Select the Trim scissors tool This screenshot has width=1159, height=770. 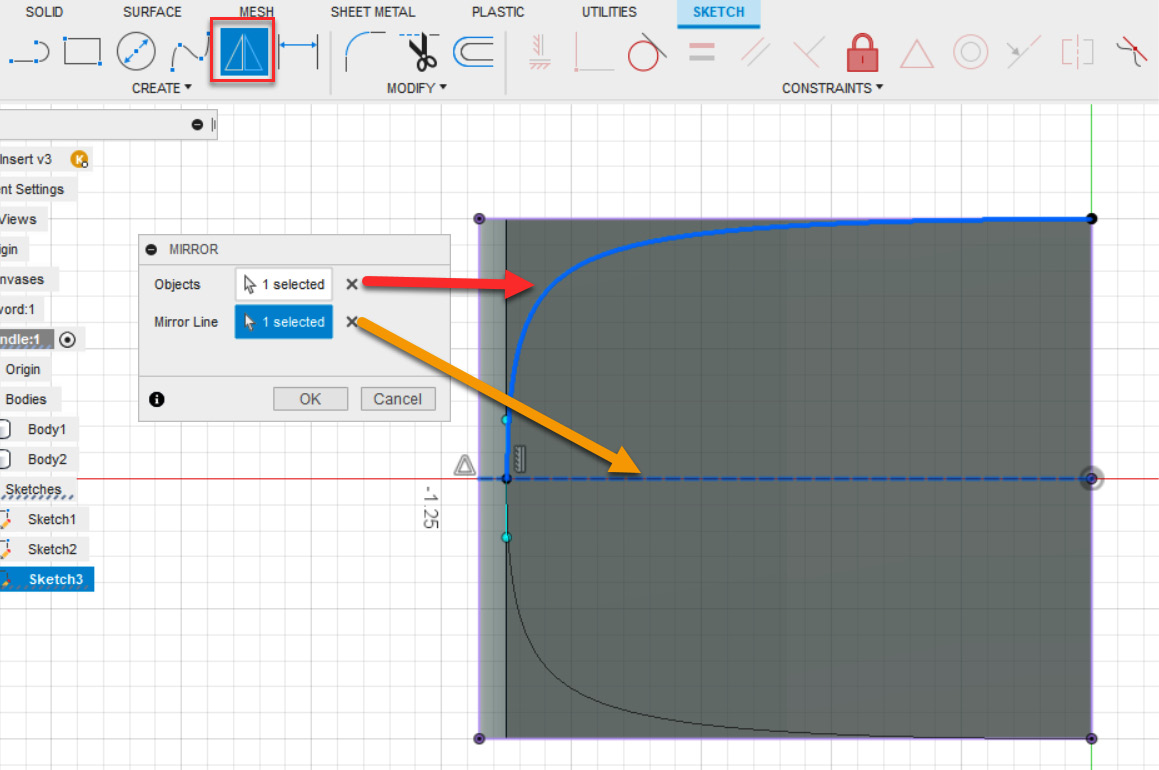click(x=421, y=51)
